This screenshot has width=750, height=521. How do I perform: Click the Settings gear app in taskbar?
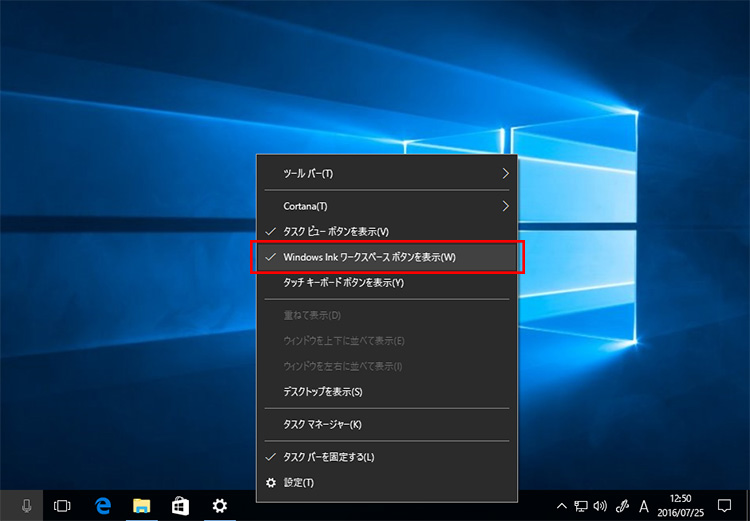[220, 506]
